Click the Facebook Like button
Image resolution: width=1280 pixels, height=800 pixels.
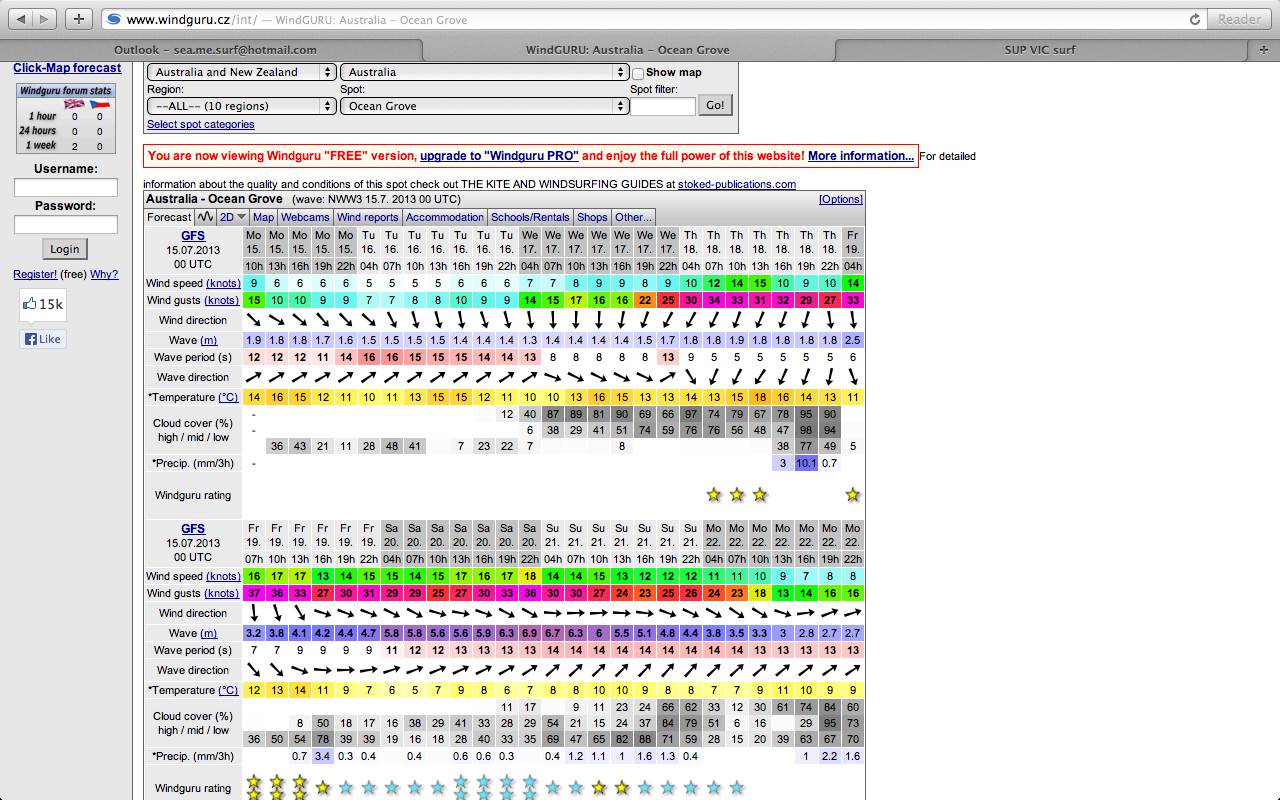[42, 339]
